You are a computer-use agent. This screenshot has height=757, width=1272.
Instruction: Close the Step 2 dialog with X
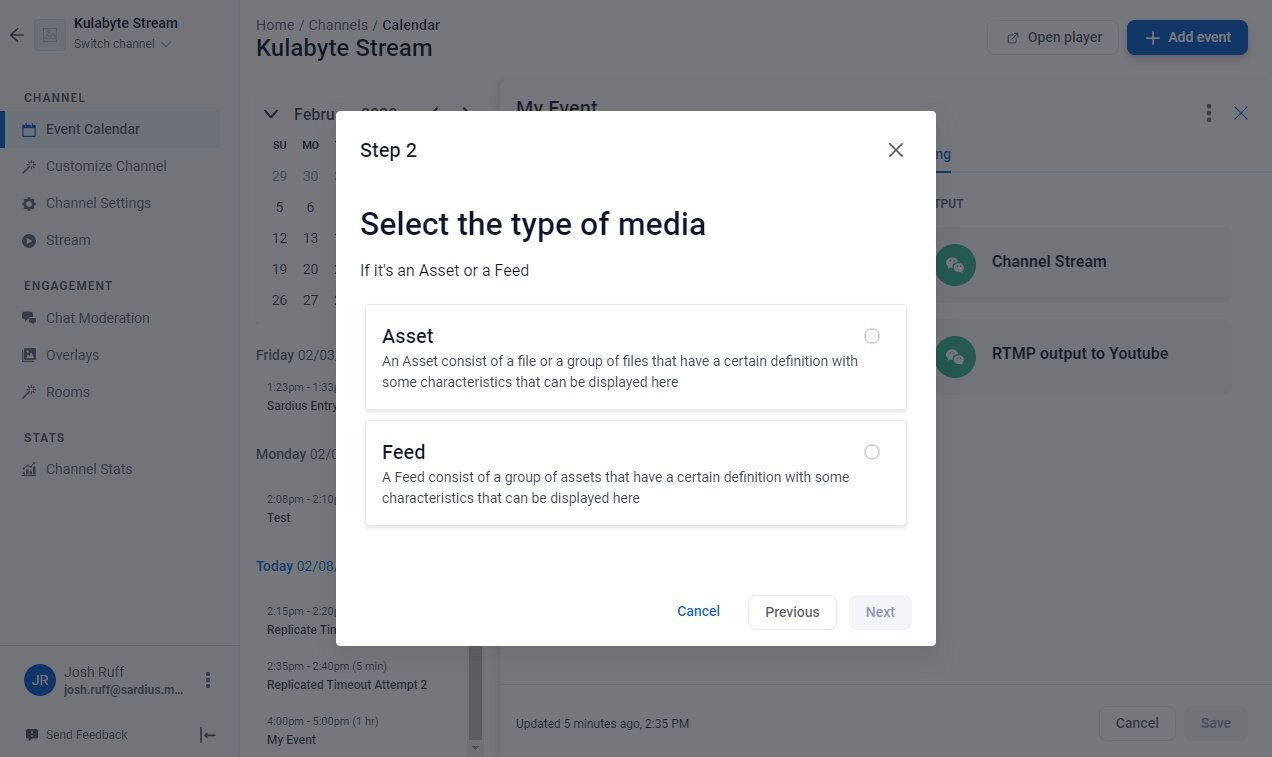pos(896,150)
